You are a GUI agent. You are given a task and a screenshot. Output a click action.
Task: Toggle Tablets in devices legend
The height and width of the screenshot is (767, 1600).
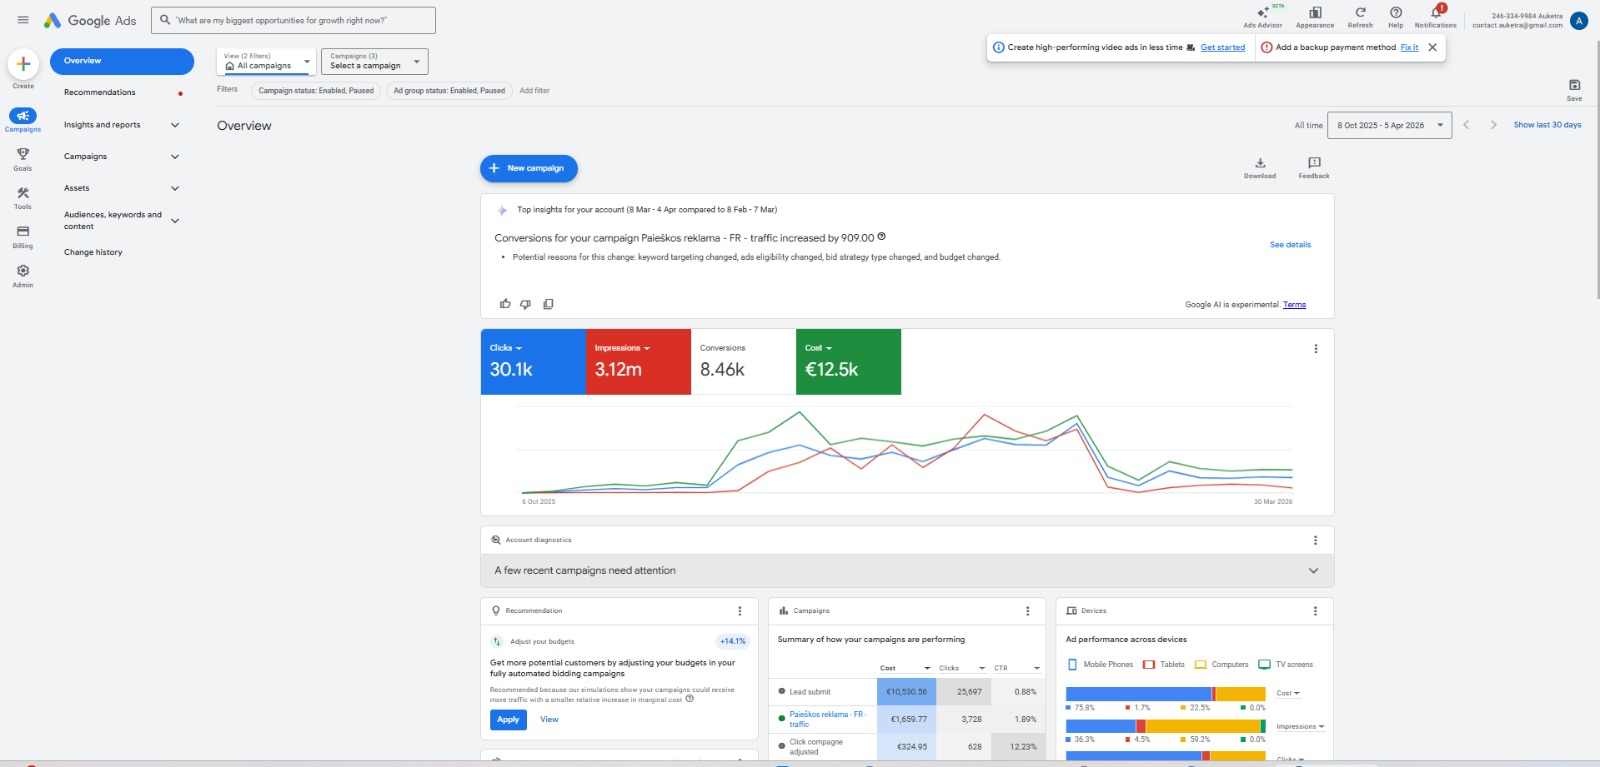(1164, 665)
